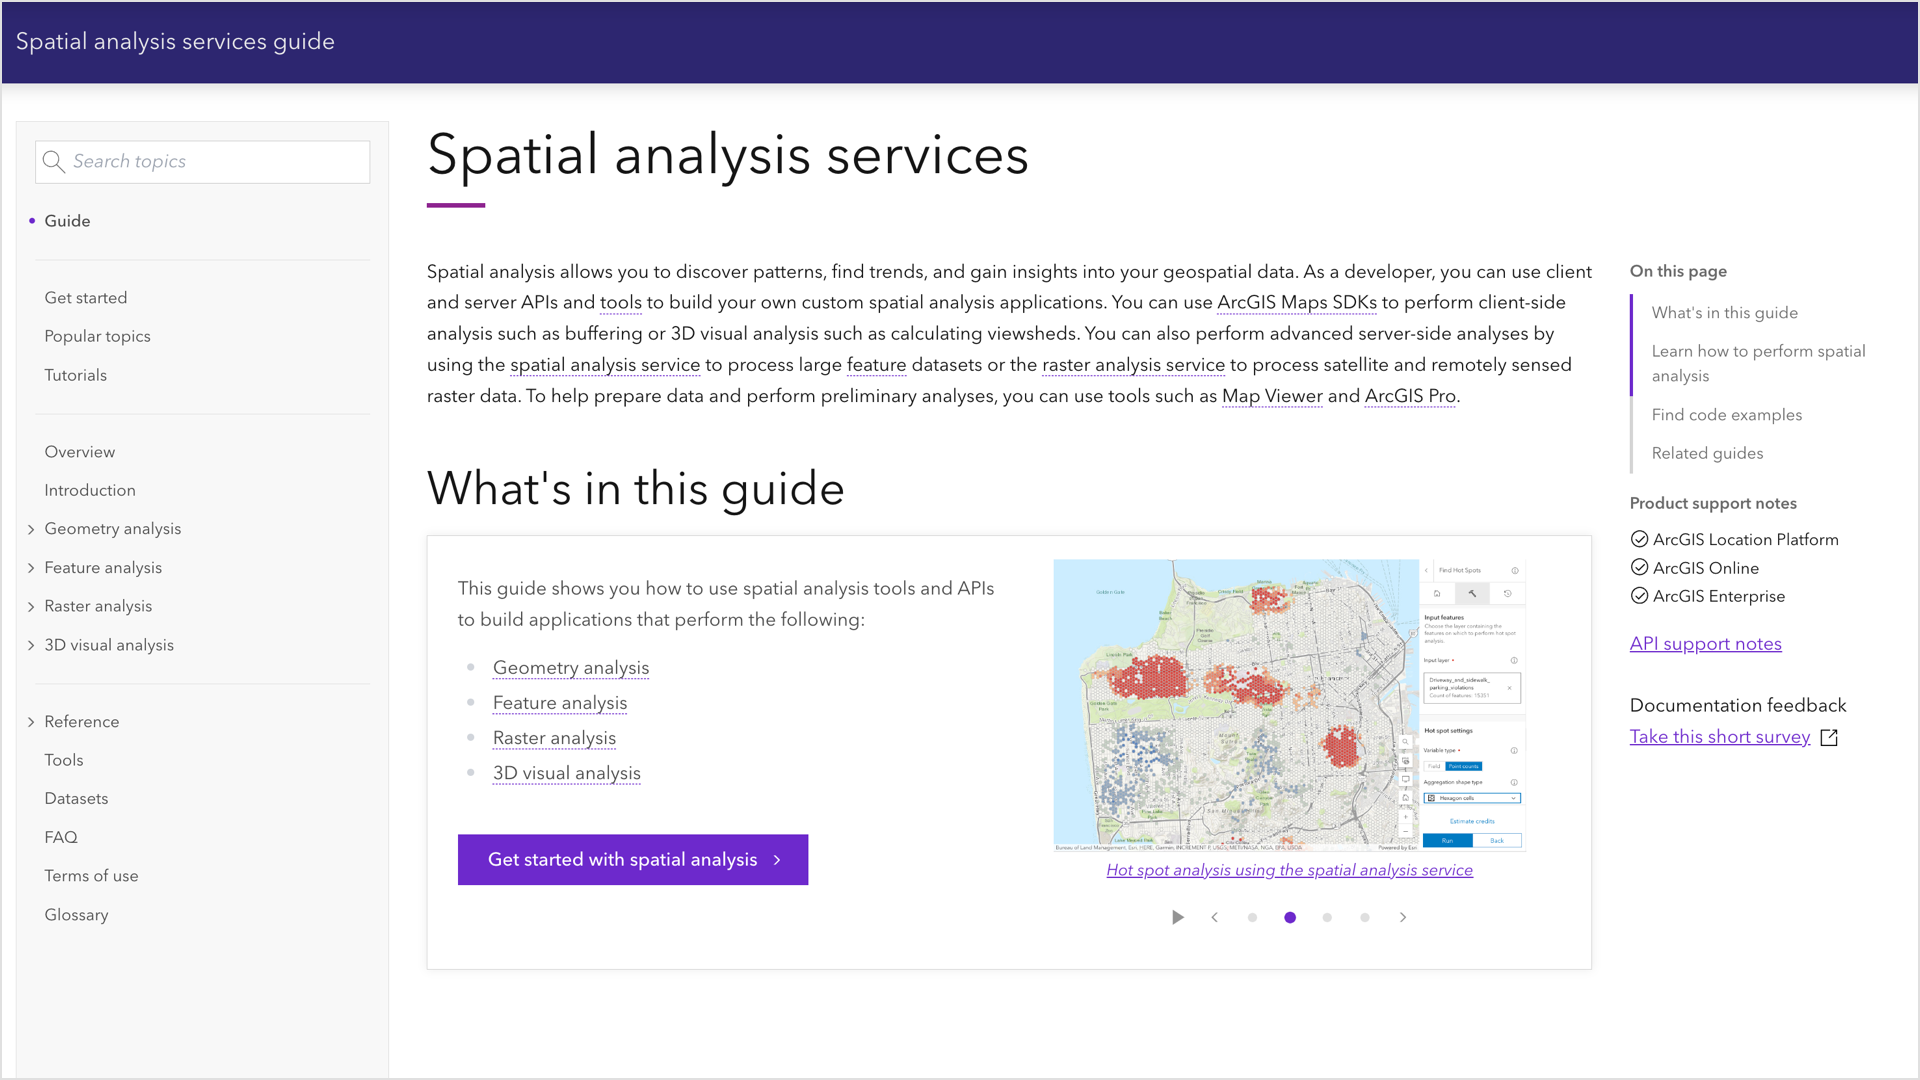
Task: Click Get started with spatial analysis
Action: pos(632,859)
